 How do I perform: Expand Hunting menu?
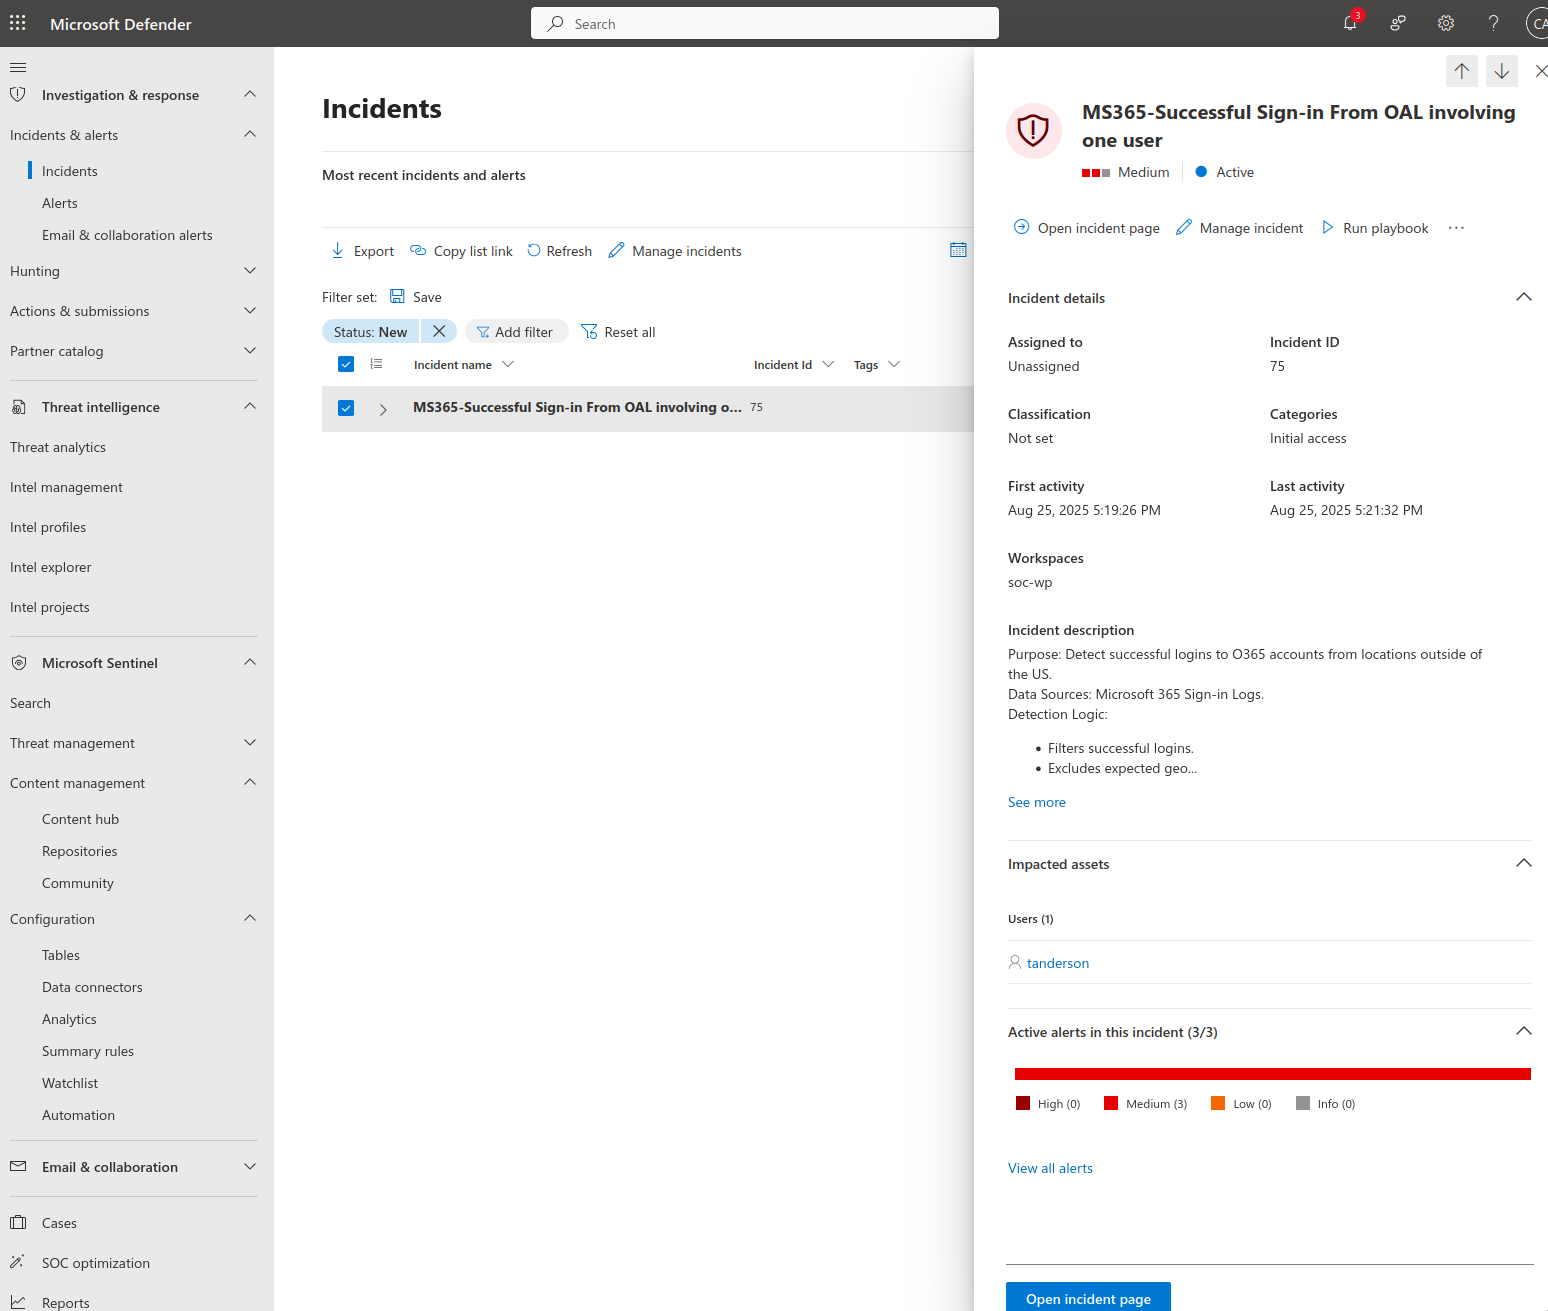point(250,270)
